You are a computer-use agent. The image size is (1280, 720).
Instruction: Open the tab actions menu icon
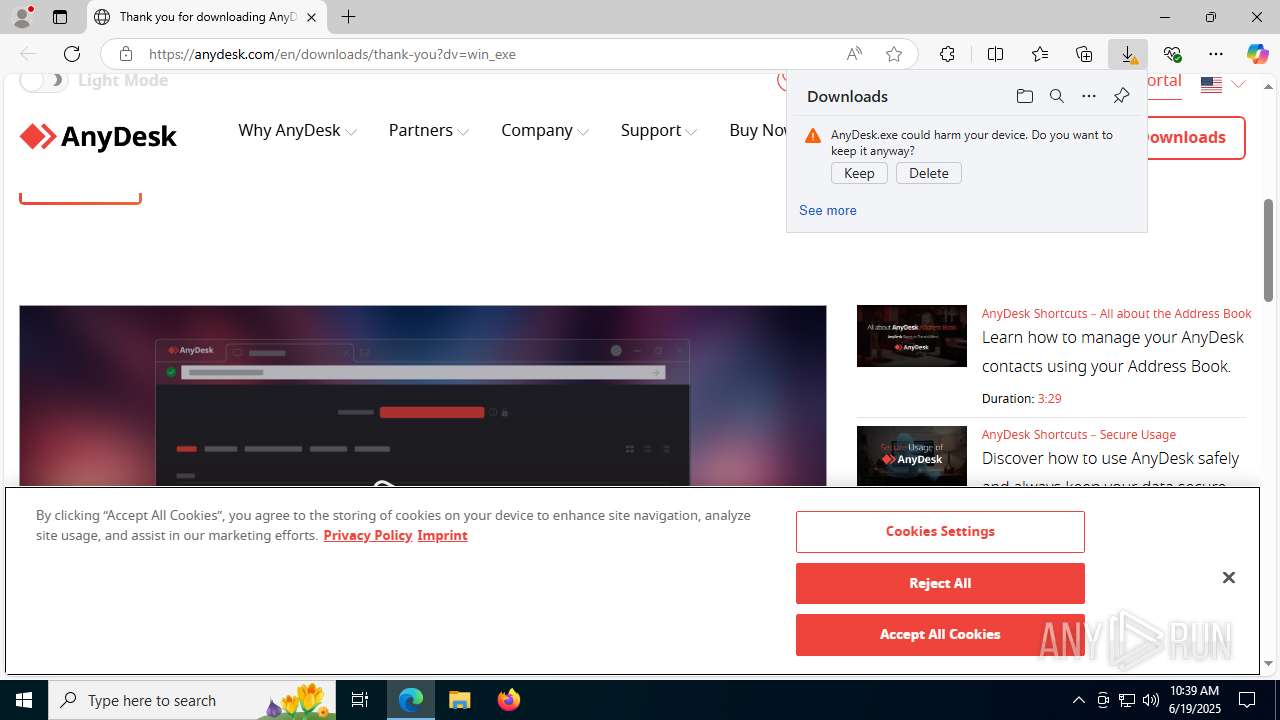[x=60, y=17]
